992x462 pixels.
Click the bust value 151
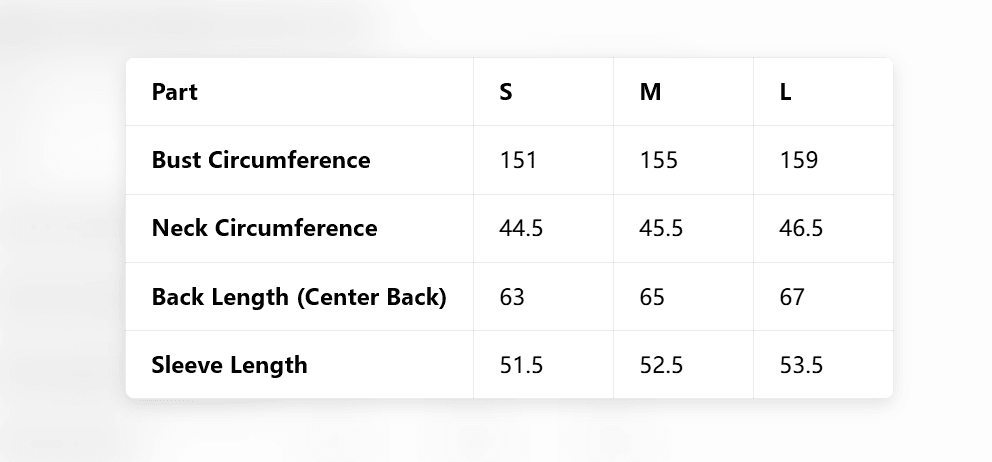[x=518, y=160]
